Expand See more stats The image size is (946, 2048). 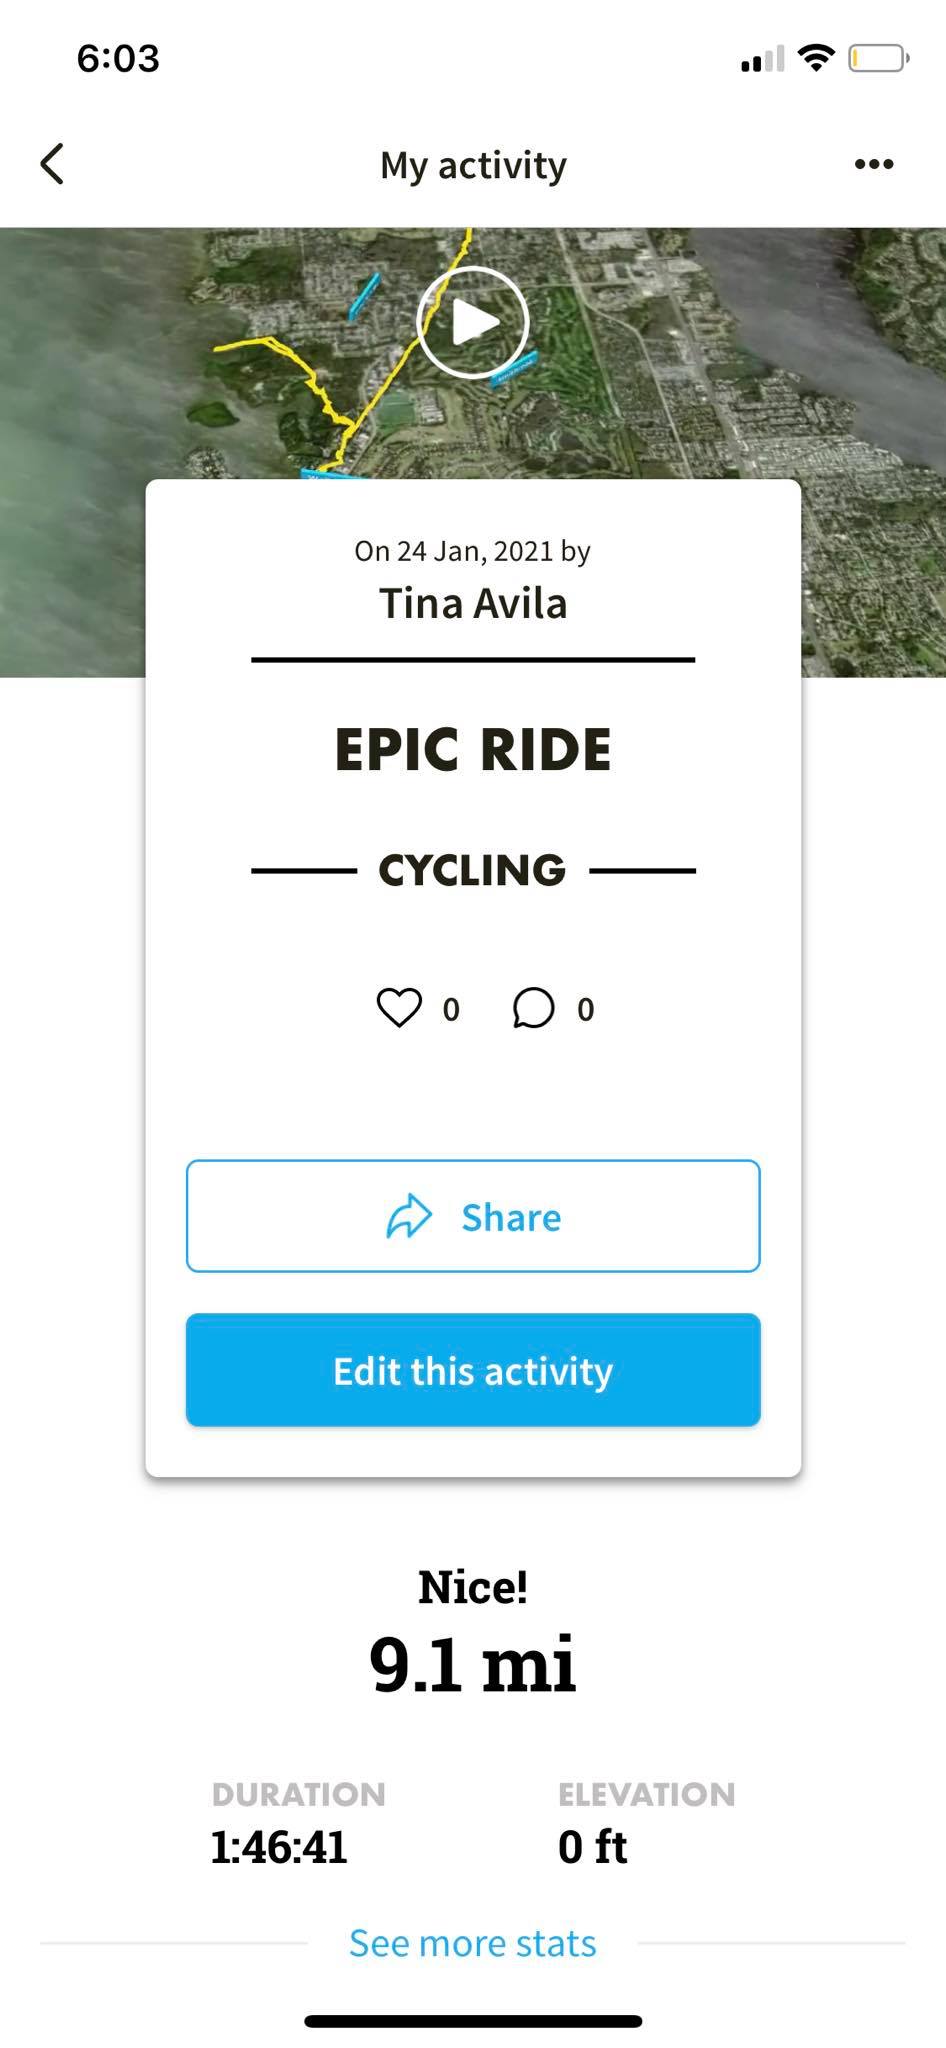tap(473, 1943)
